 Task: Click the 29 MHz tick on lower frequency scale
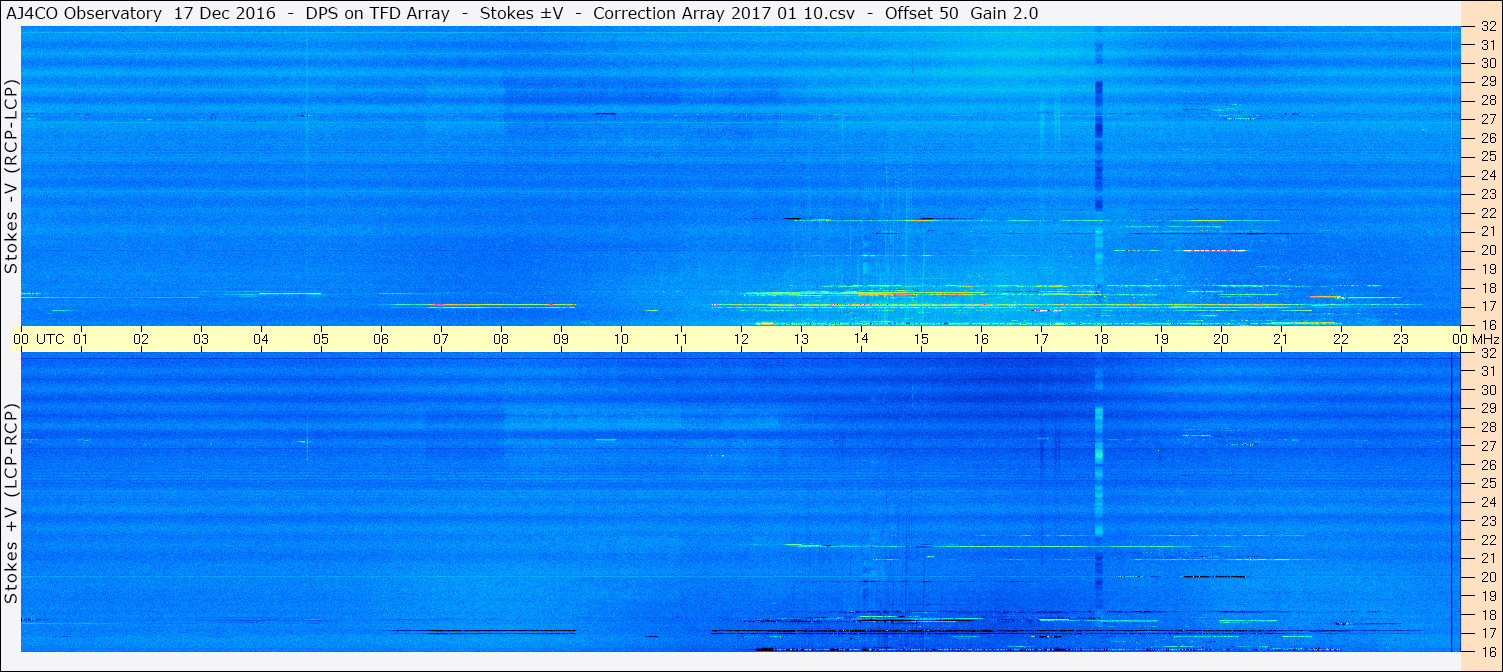pyautogui.click(x=1487, y=408)
